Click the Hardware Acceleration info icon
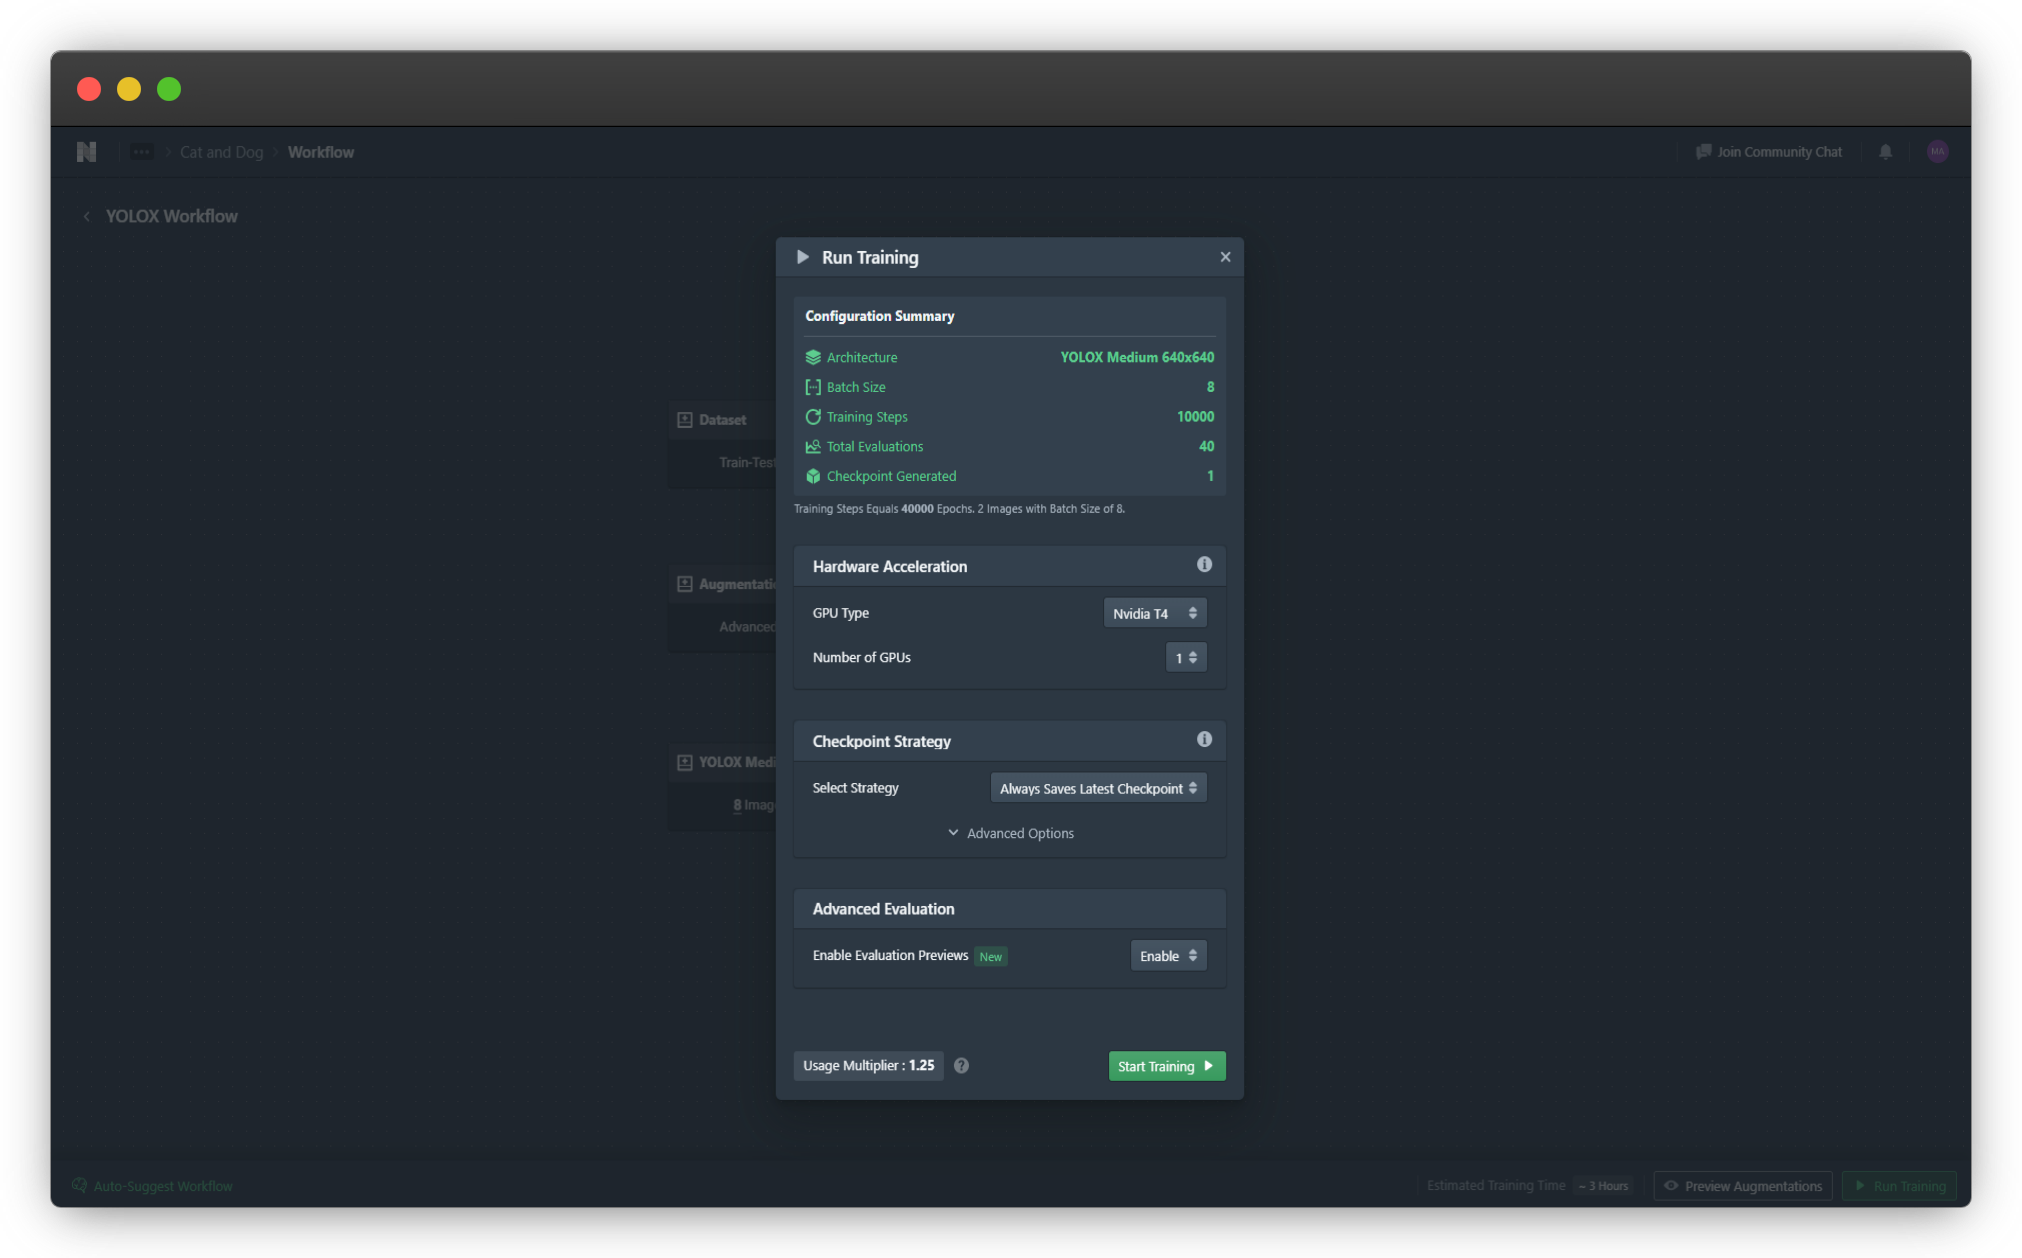This screenshot has height=1258, width=2022. pyautogui.click(x=1204, y=565)
